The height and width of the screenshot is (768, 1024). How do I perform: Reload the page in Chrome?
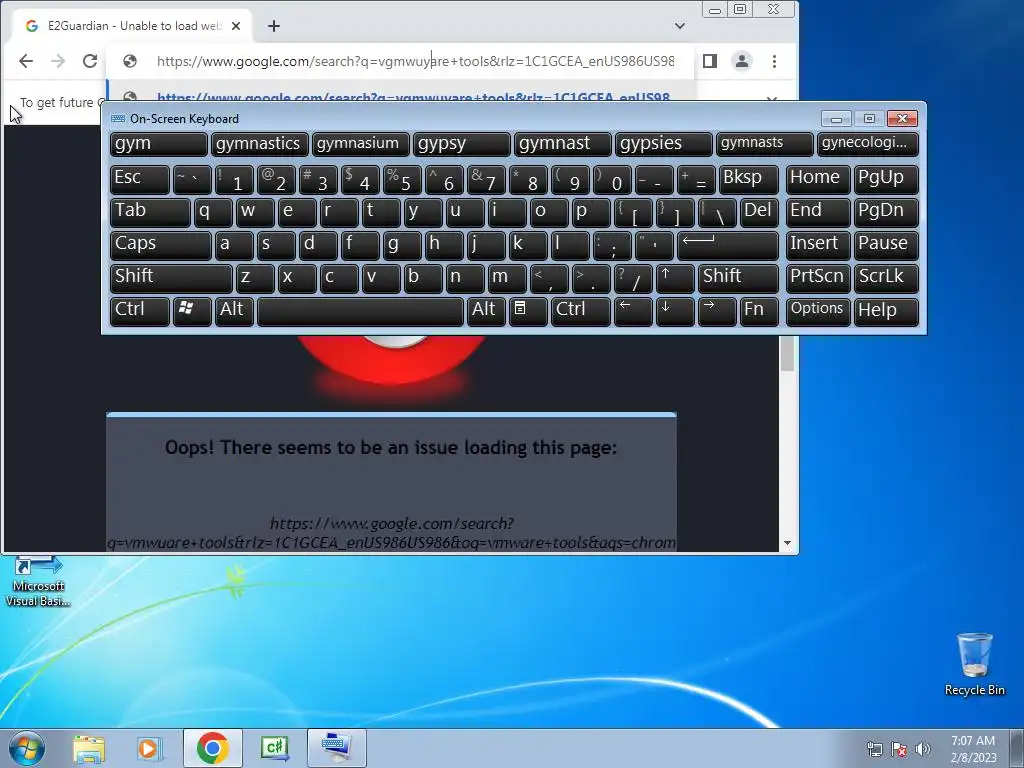[x=90, y=61]
